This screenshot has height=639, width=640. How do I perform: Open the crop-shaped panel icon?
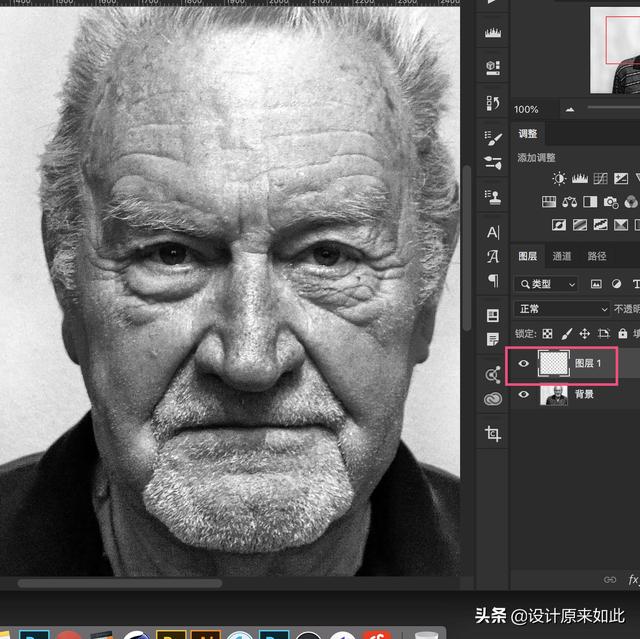493,433
